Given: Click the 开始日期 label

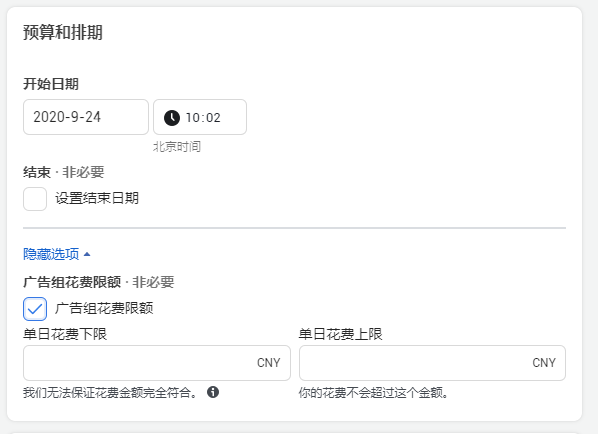Looking at the screenshot, I should 51,84.
